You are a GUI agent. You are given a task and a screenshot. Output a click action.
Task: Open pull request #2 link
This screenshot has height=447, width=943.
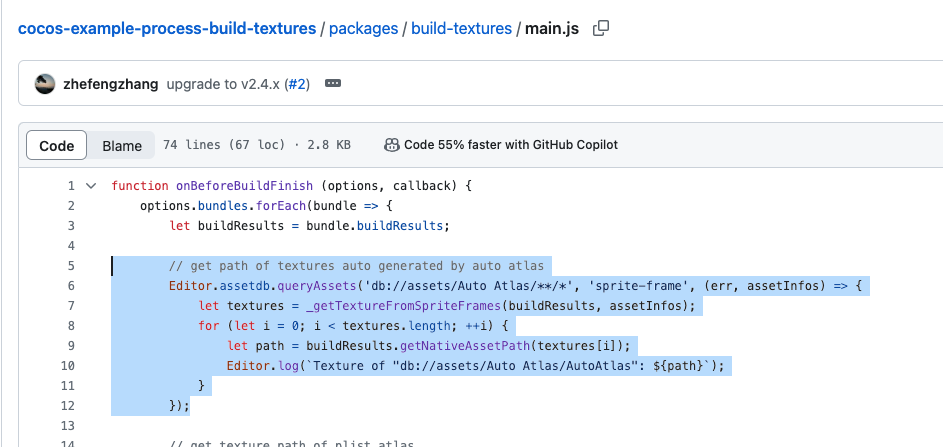pyautogui.click(x=296, y=84)
